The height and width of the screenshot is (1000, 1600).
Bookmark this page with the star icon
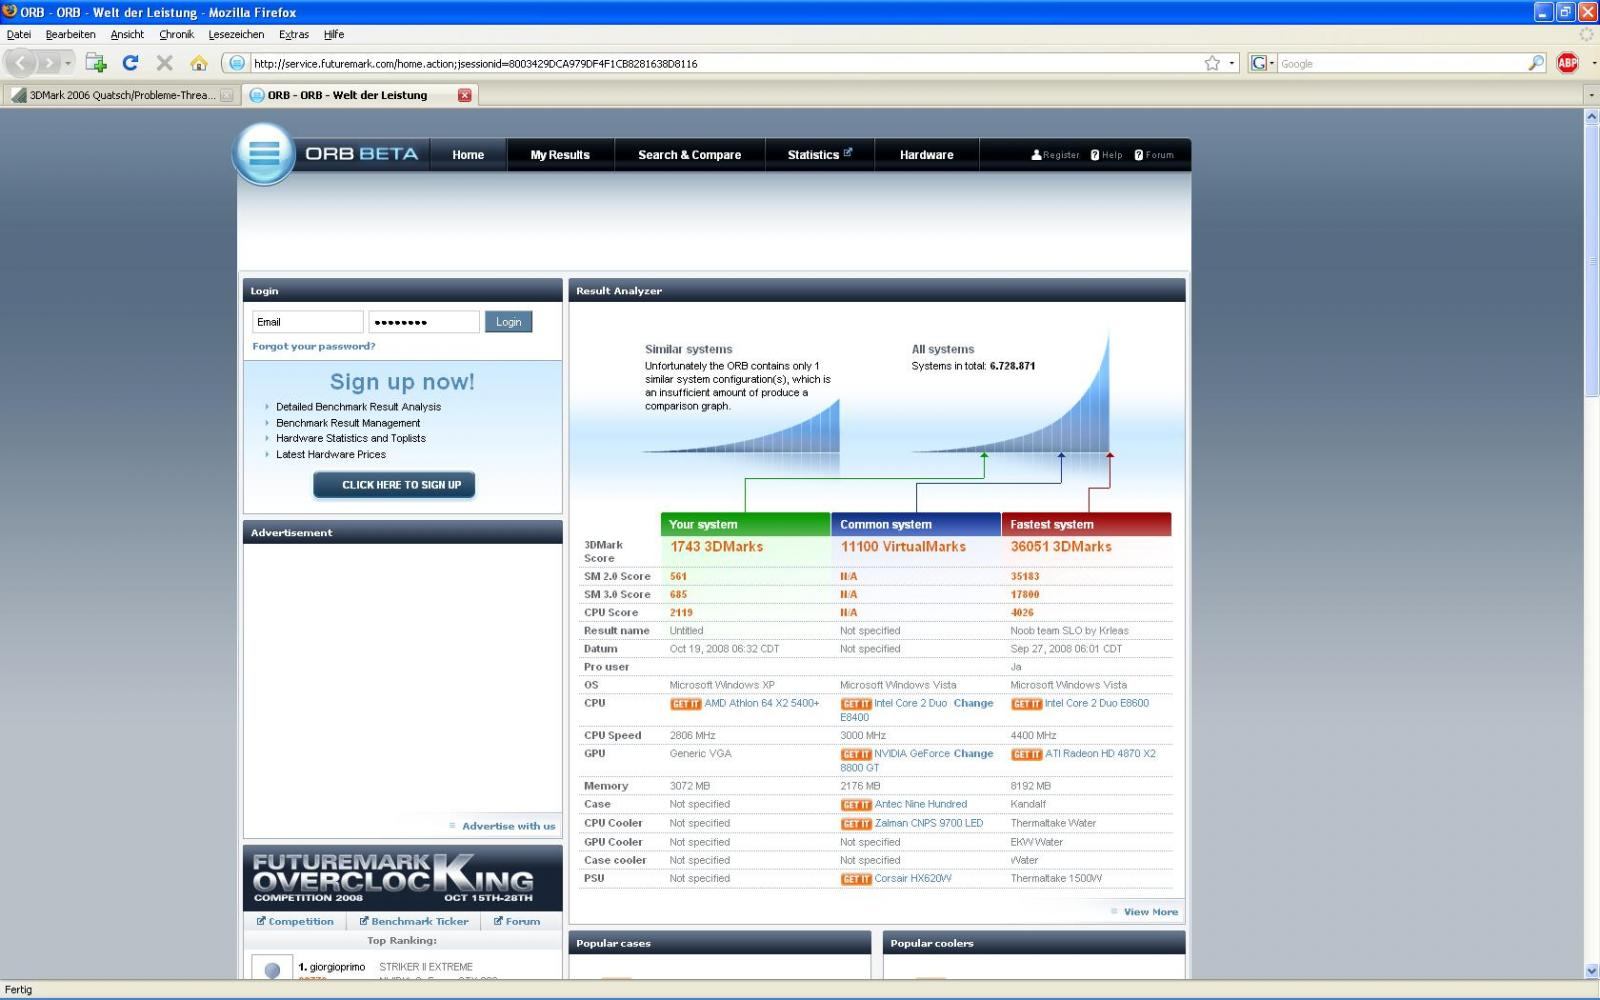coord(1212,63)
